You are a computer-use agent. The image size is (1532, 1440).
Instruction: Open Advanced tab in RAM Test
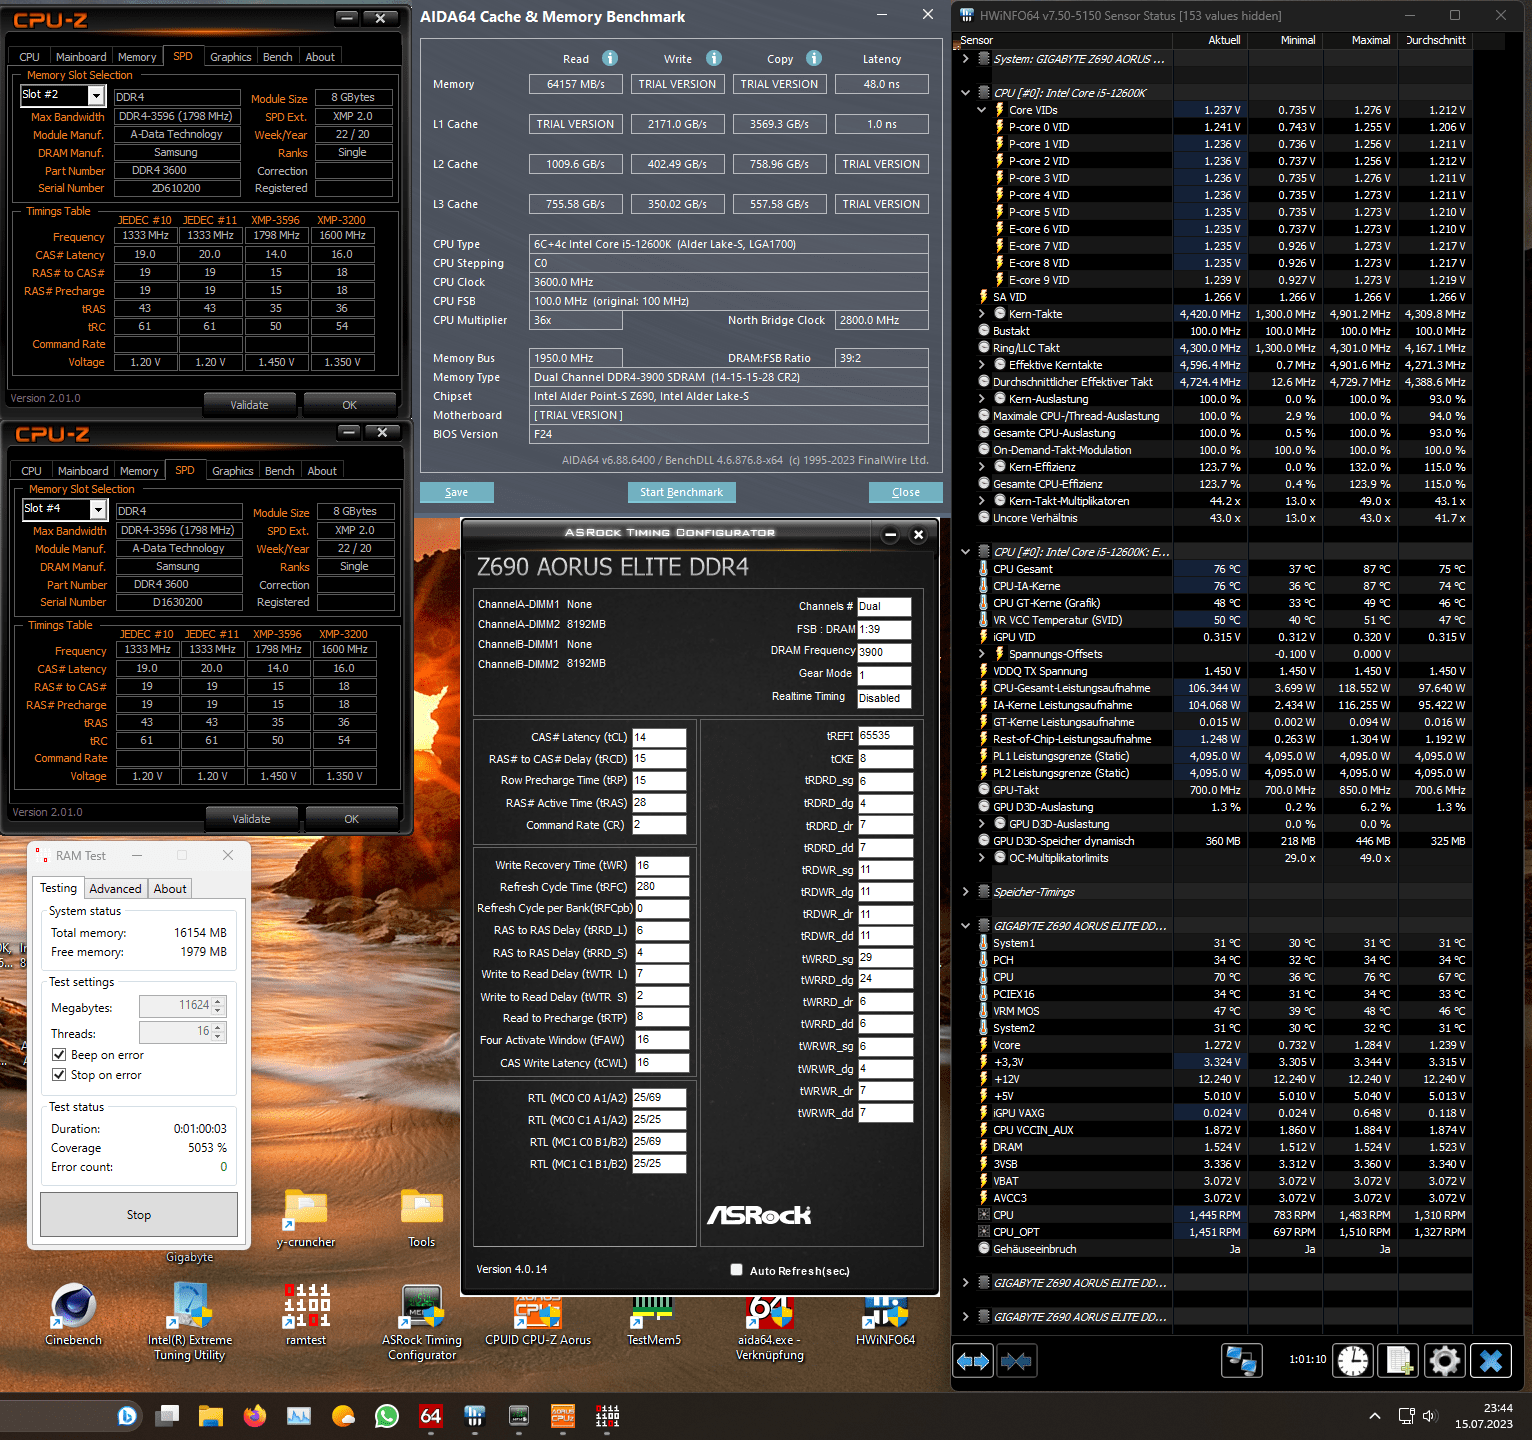pos(115,889)
